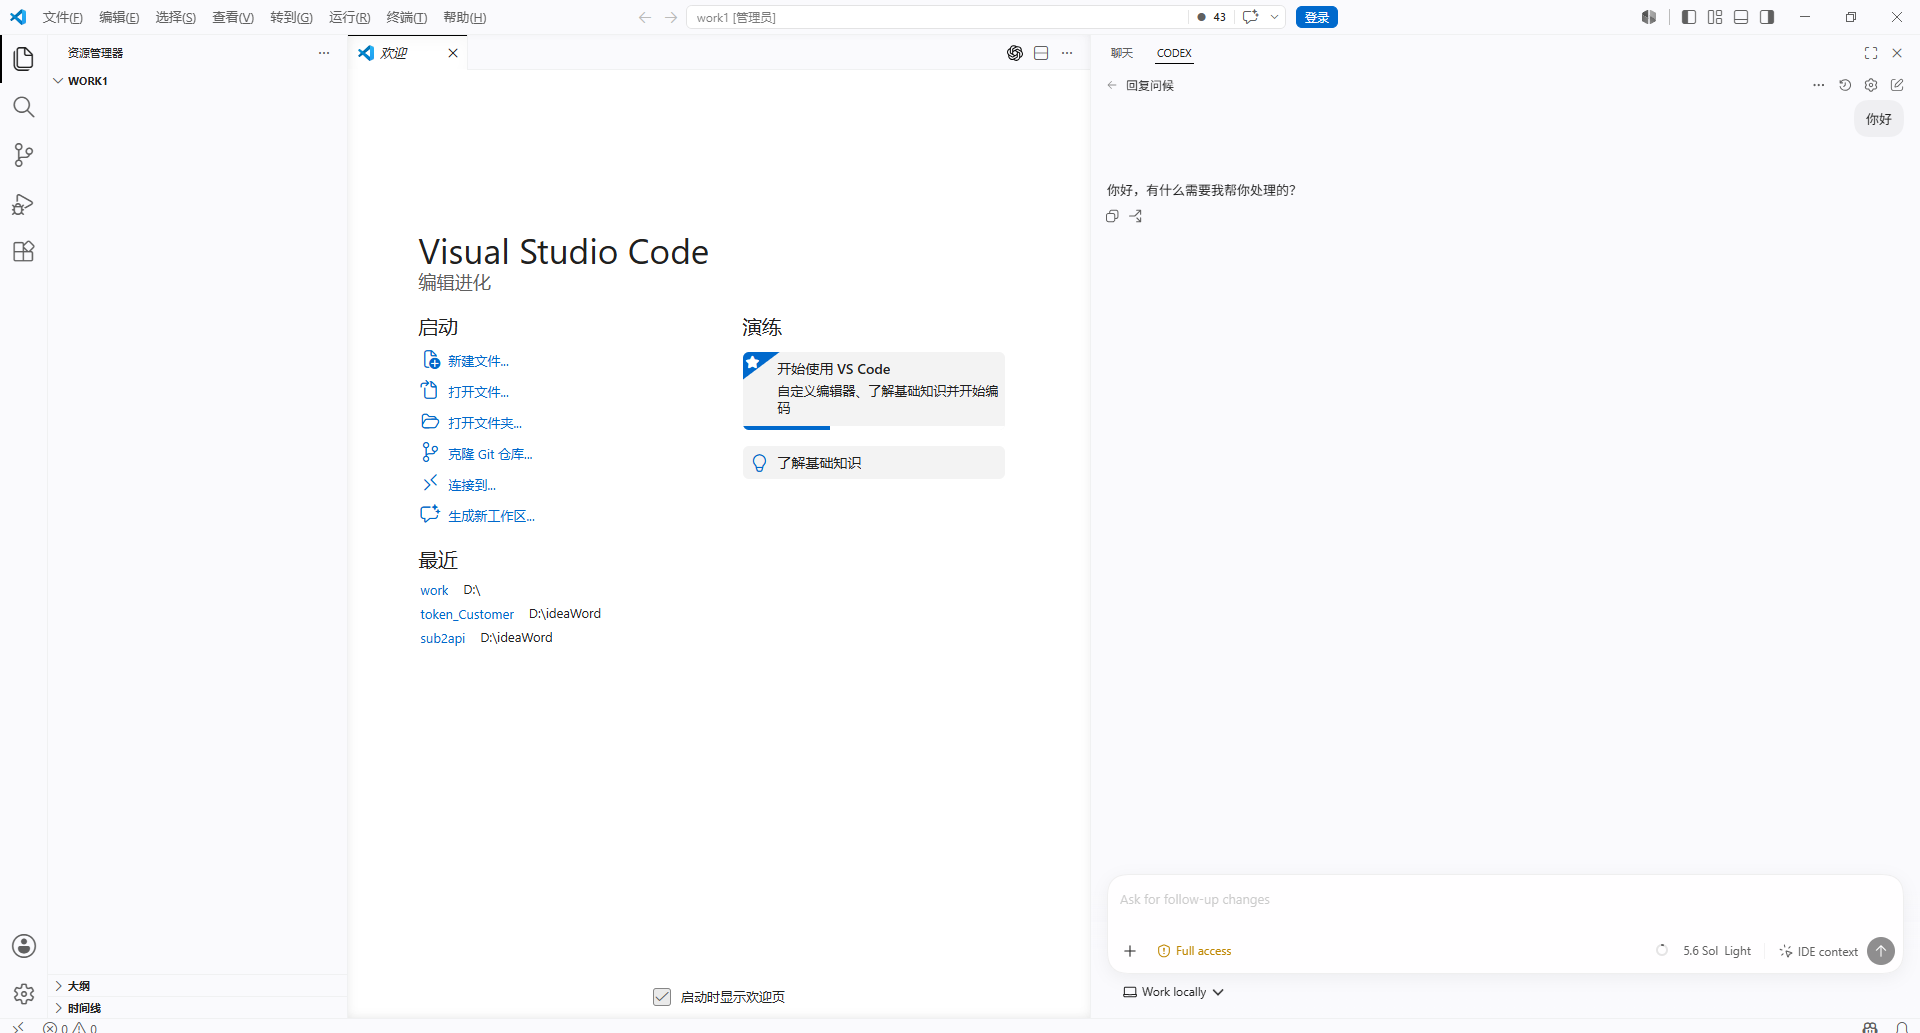
Task: Click the remote window icon in status bar
Action: tap(18, 1027)
